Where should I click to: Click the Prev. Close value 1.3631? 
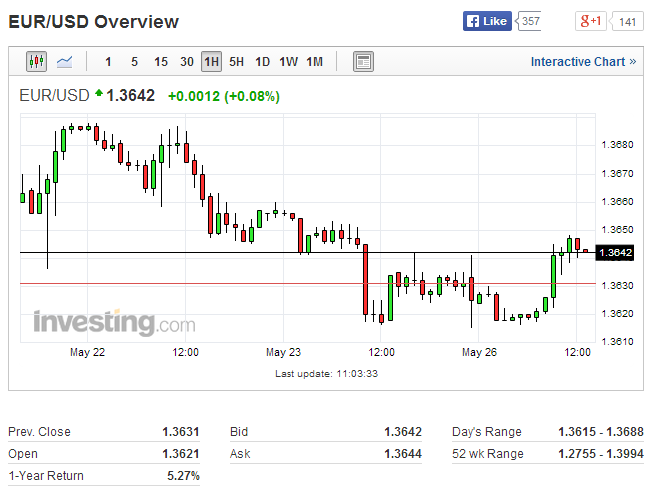[x=181, y=432]
